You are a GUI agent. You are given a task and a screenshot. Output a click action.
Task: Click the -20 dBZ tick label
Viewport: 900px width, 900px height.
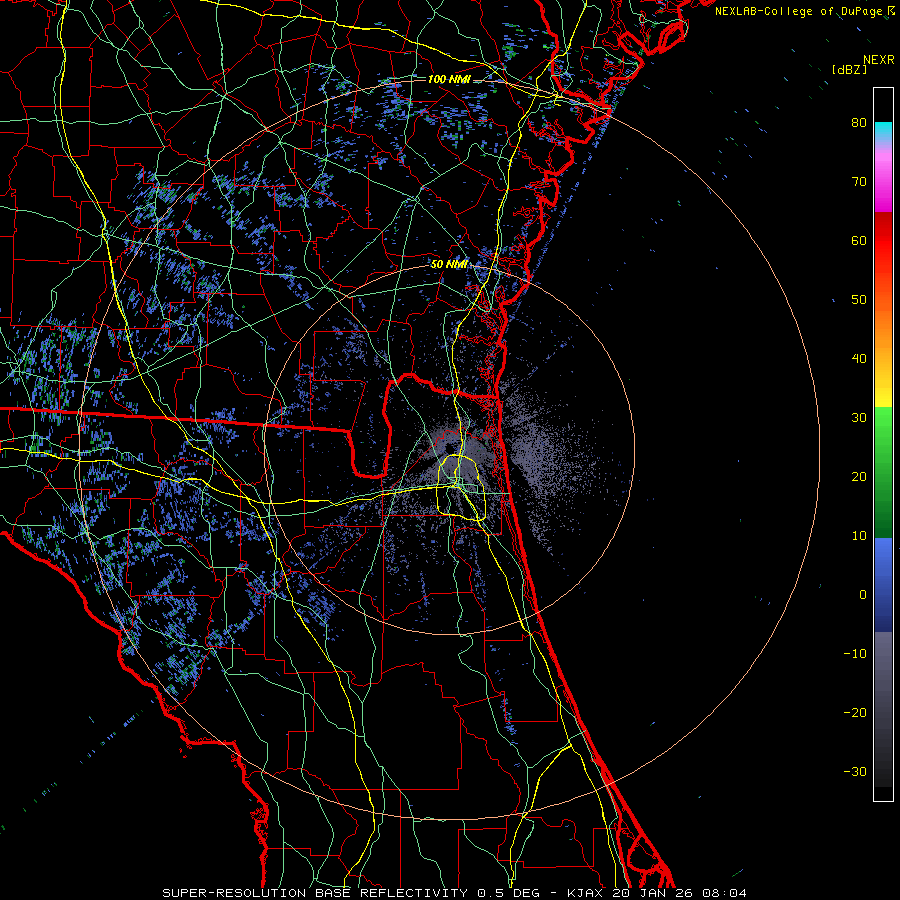[x=855, y=712]
